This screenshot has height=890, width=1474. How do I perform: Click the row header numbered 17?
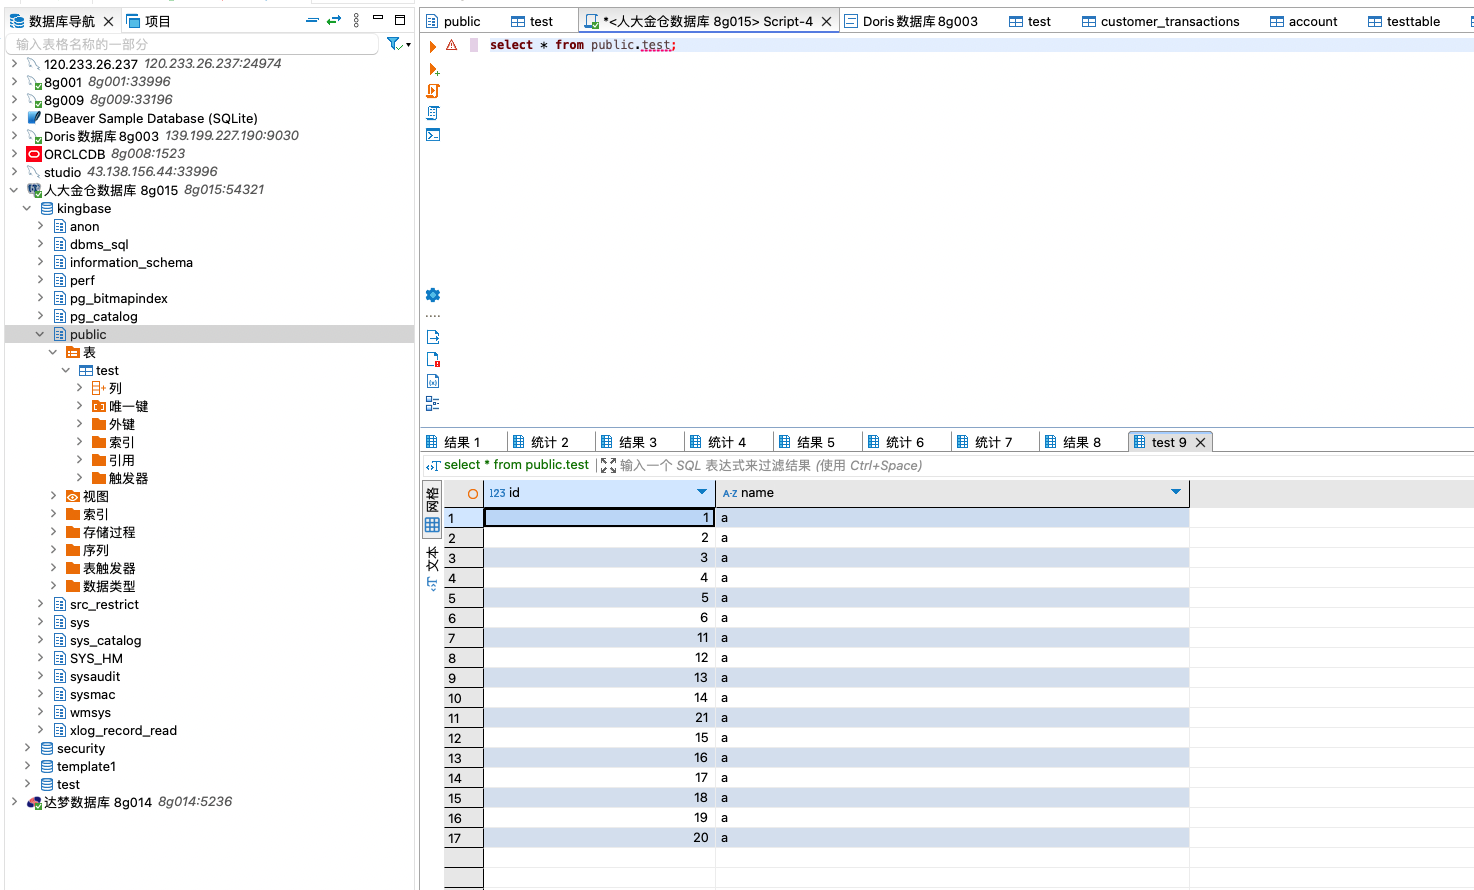tap(464, 838)
